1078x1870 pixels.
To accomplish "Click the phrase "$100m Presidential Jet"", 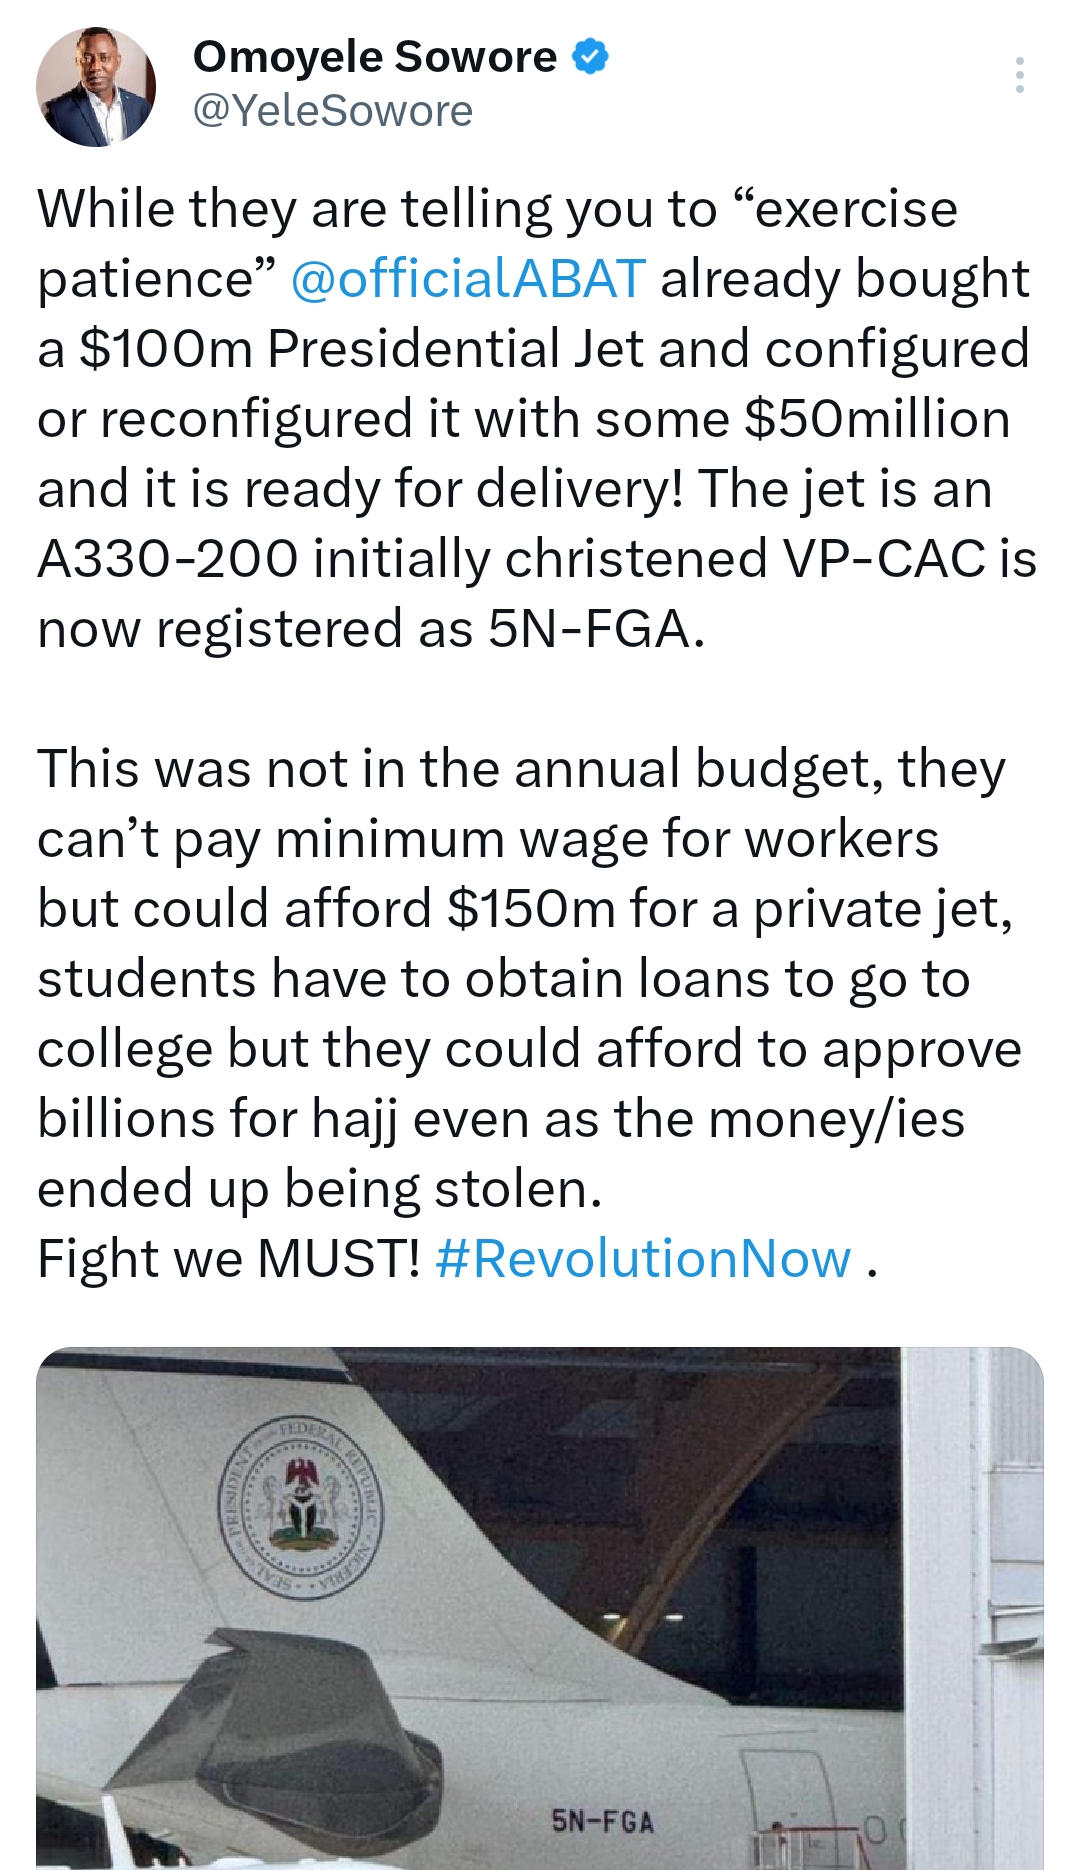I will click(x=360, y=349).
